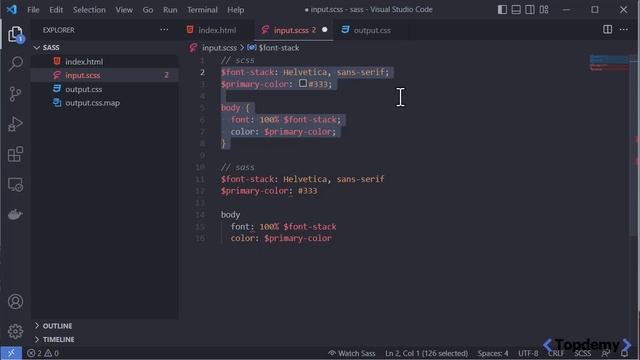Open the Remote Explorer view

16,184
